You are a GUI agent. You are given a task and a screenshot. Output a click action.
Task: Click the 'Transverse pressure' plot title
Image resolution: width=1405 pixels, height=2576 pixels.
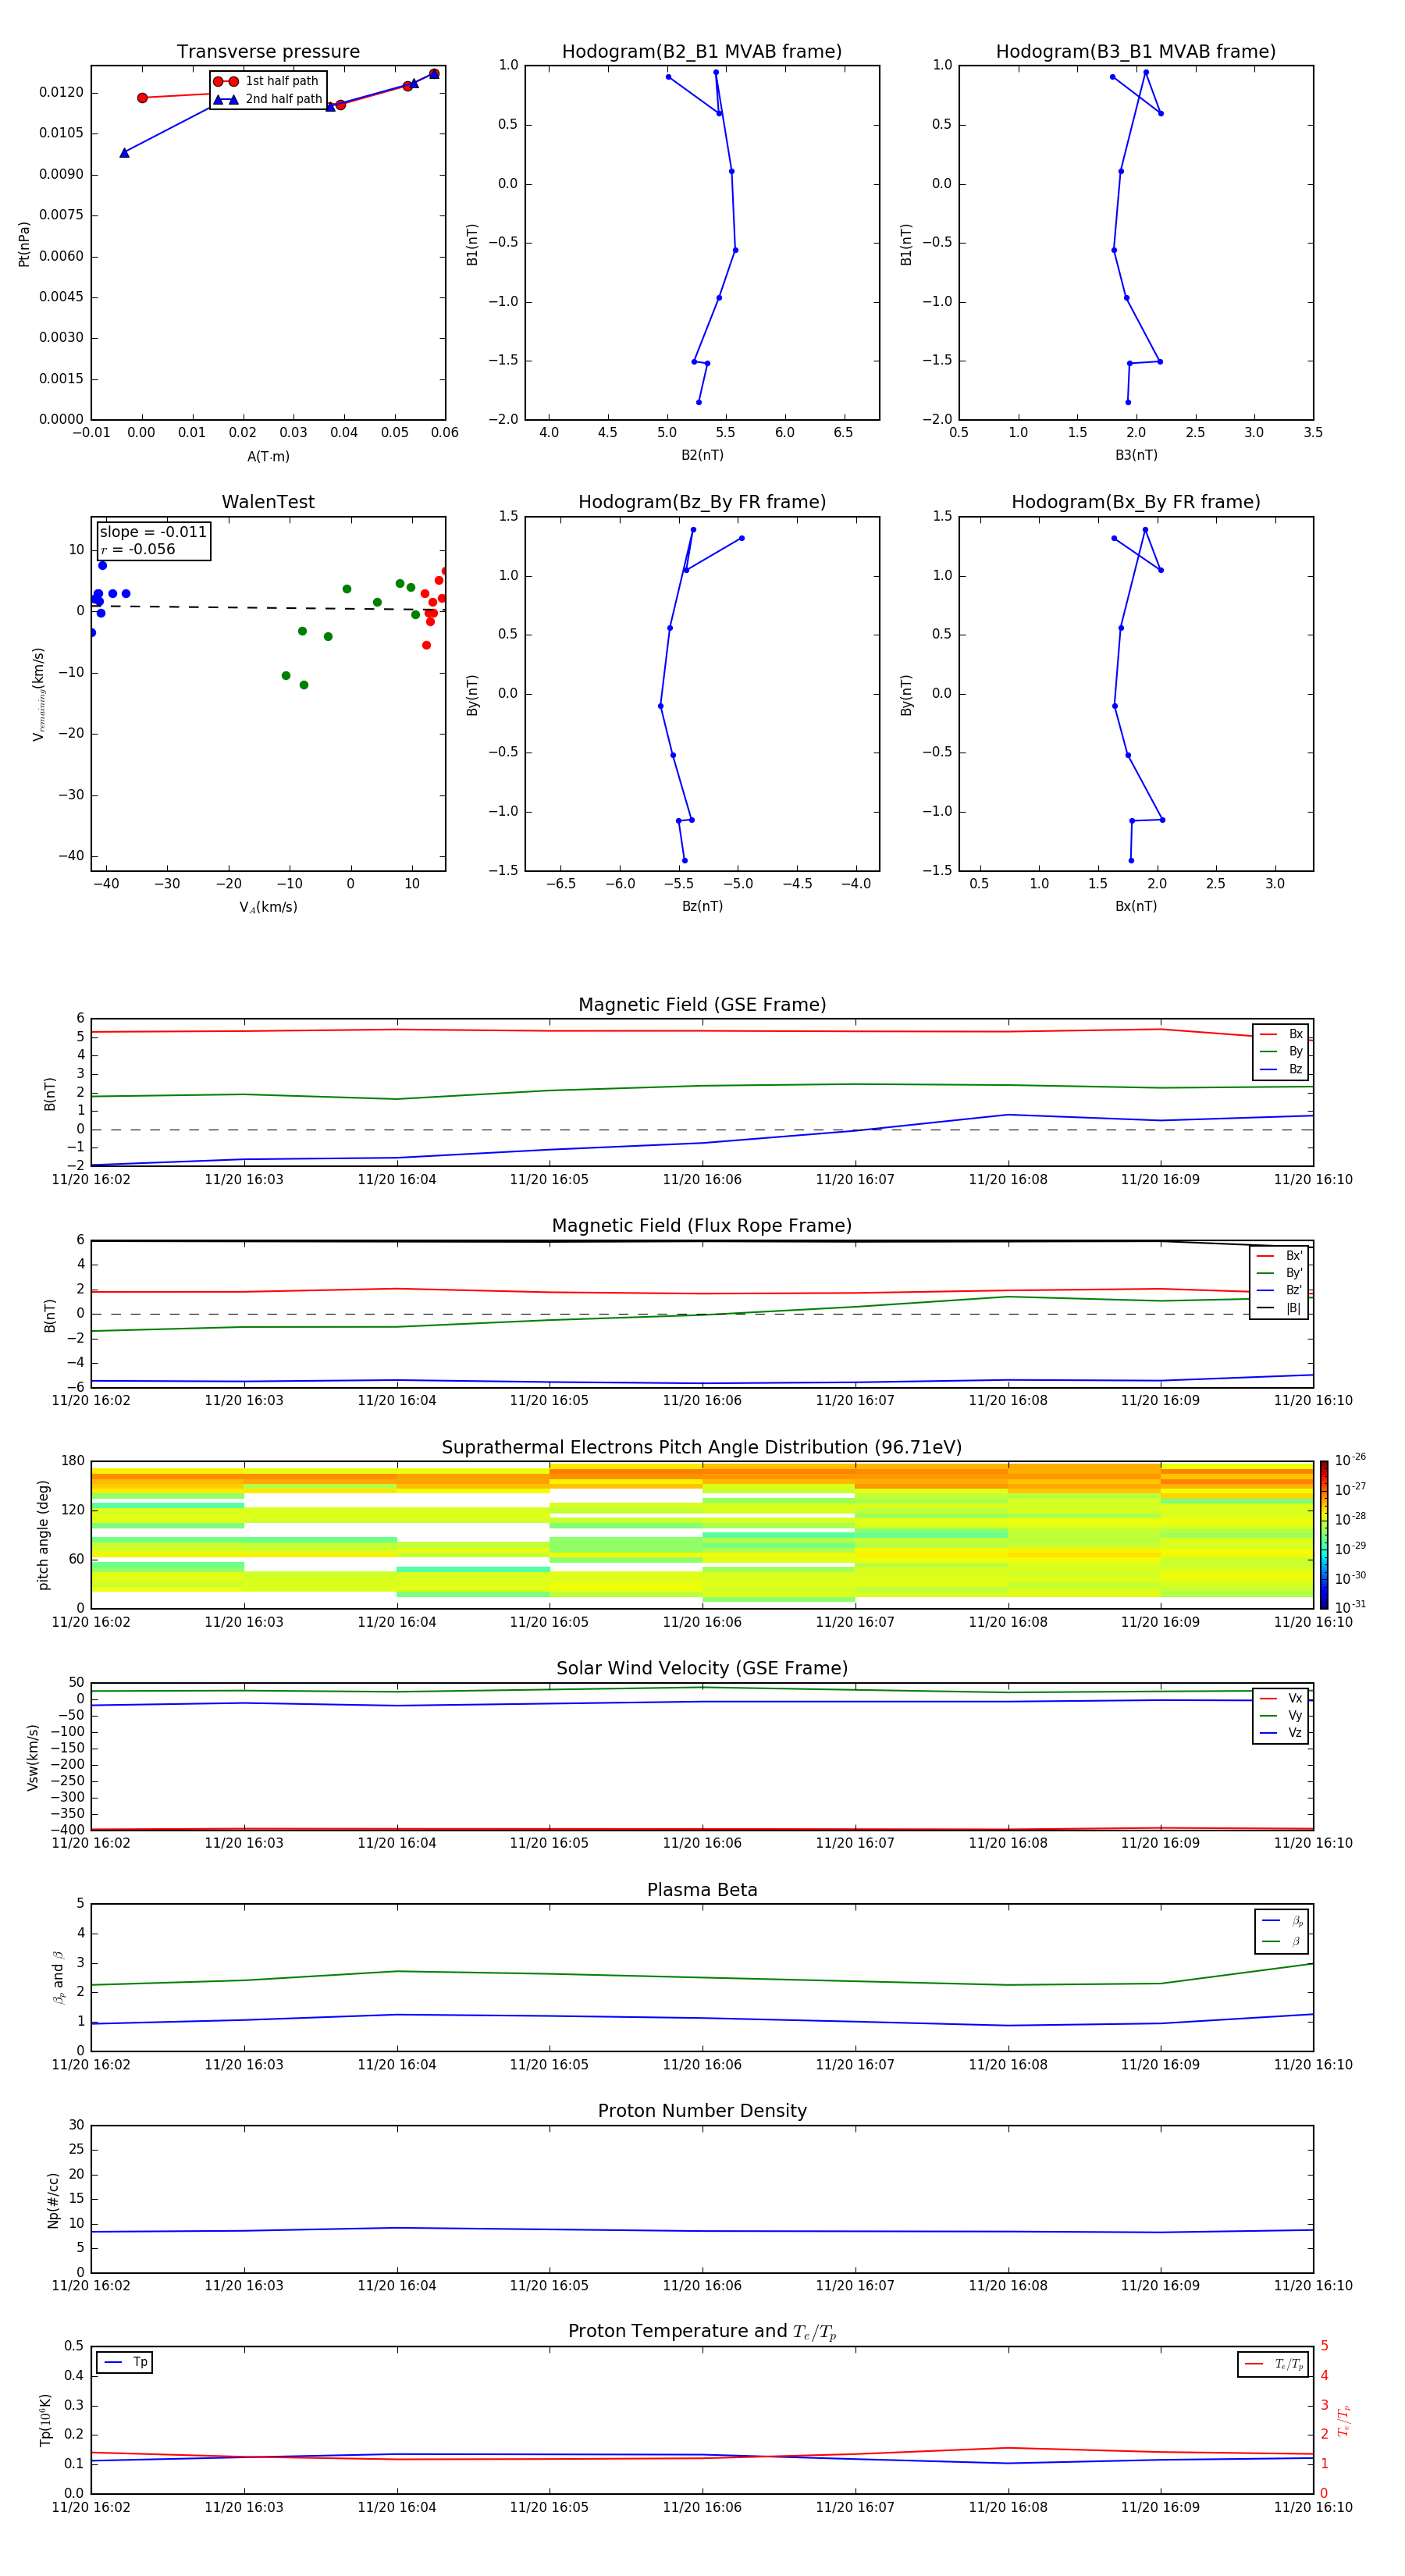[268, 51]
